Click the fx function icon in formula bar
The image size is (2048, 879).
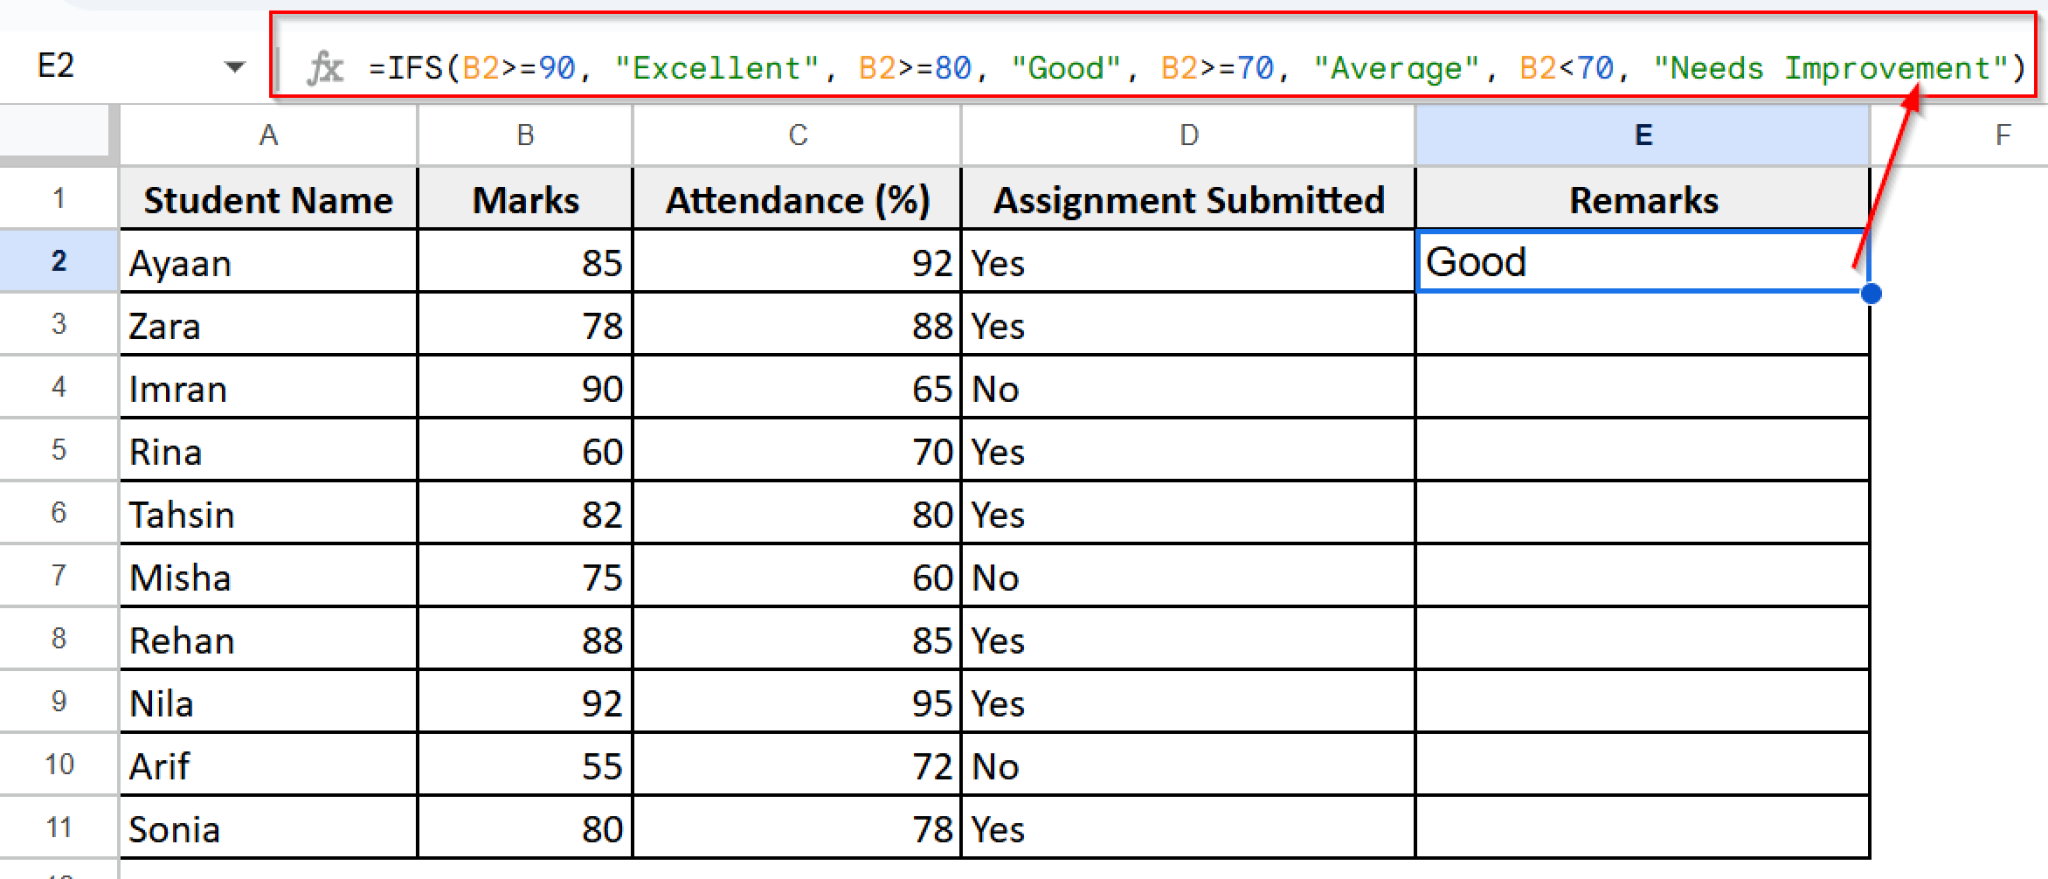click(325, 66)
